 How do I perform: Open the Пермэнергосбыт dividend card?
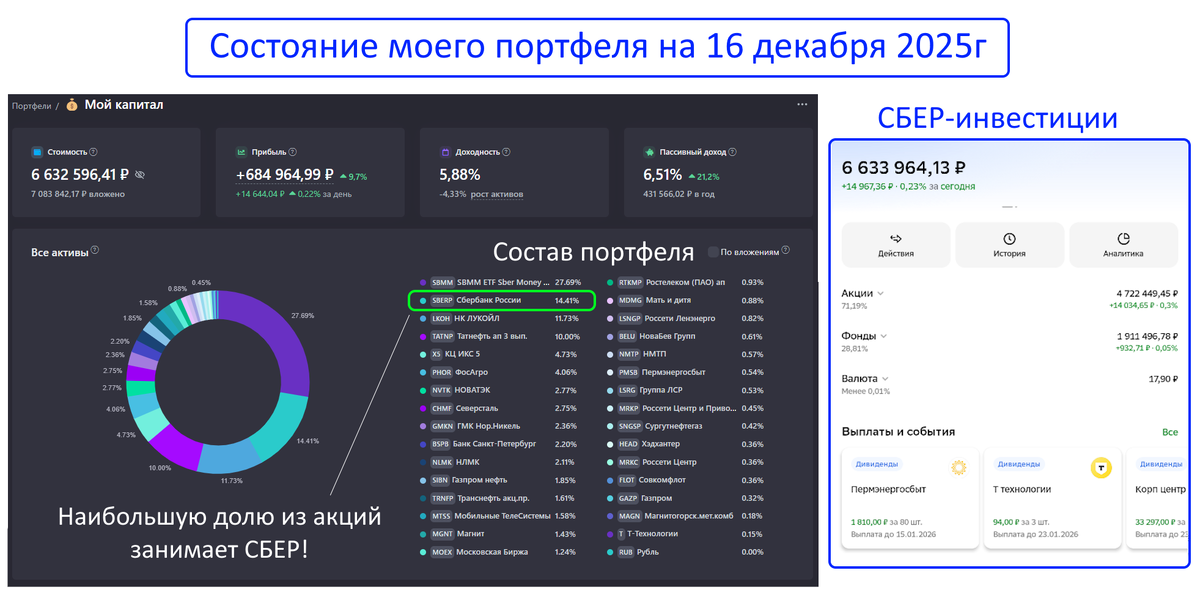click(x=910, y=498)
